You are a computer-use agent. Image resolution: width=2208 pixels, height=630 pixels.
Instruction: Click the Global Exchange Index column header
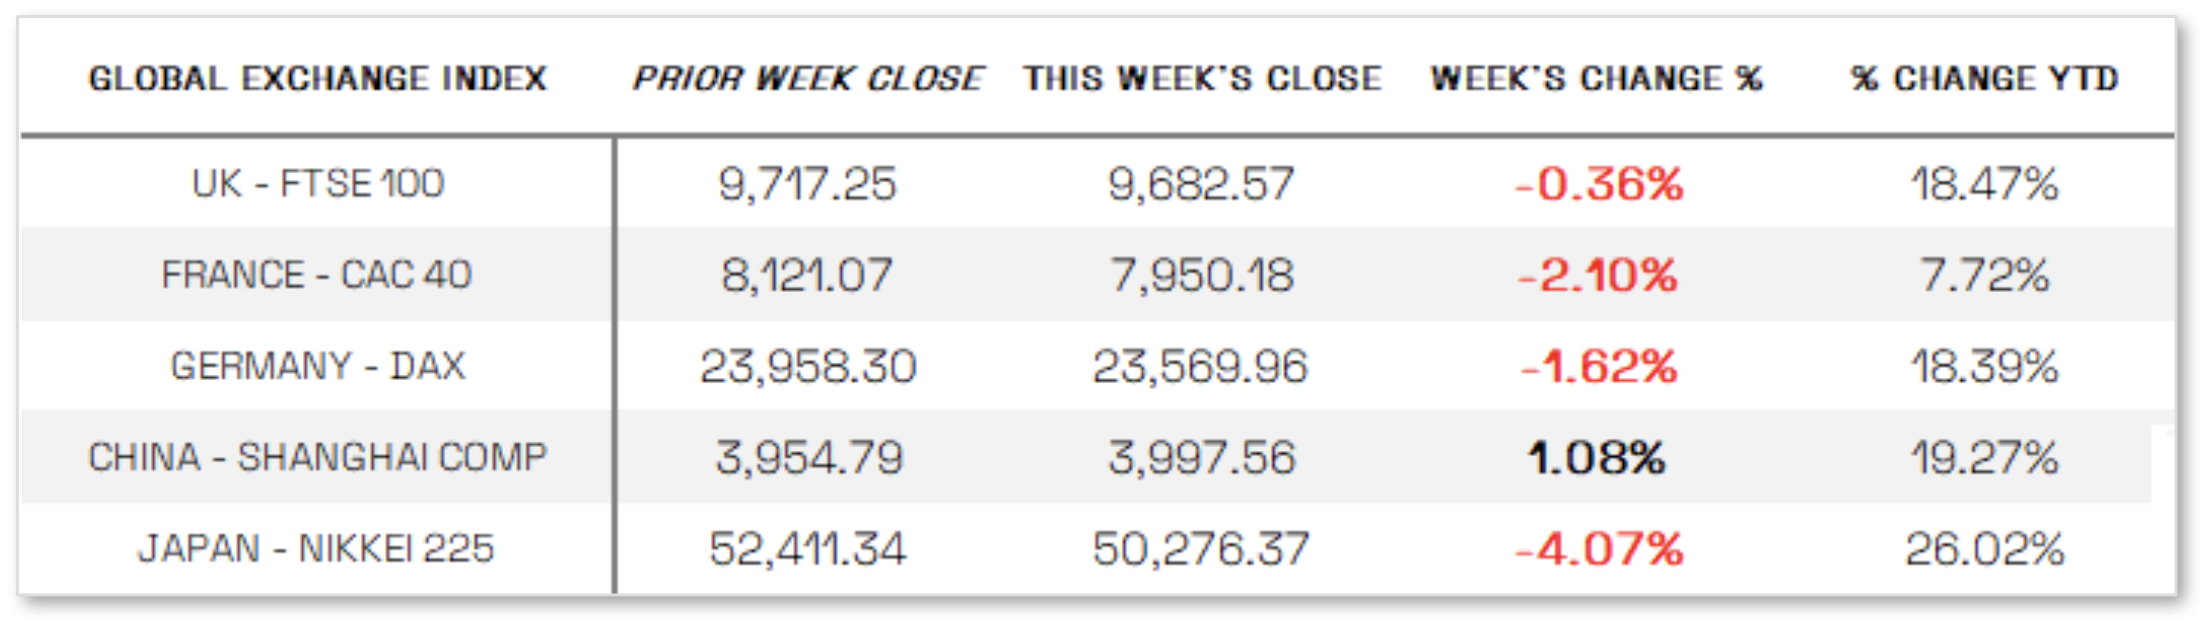[x=318, y=79]
